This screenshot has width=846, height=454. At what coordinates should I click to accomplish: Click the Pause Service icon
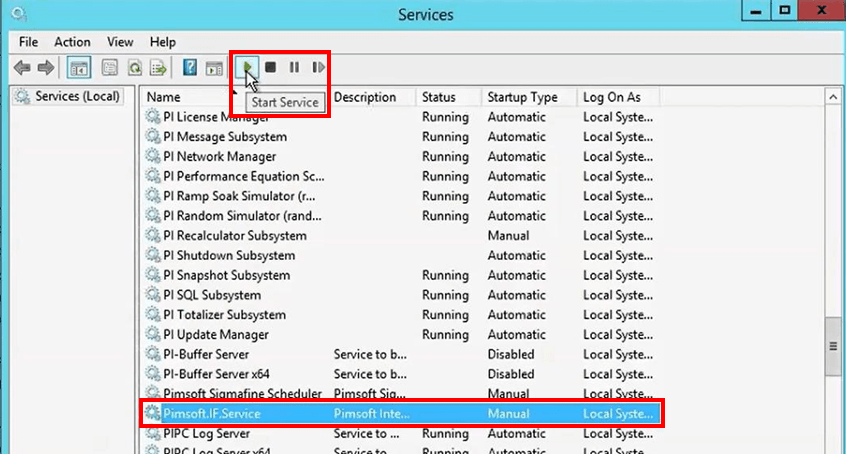294,67
